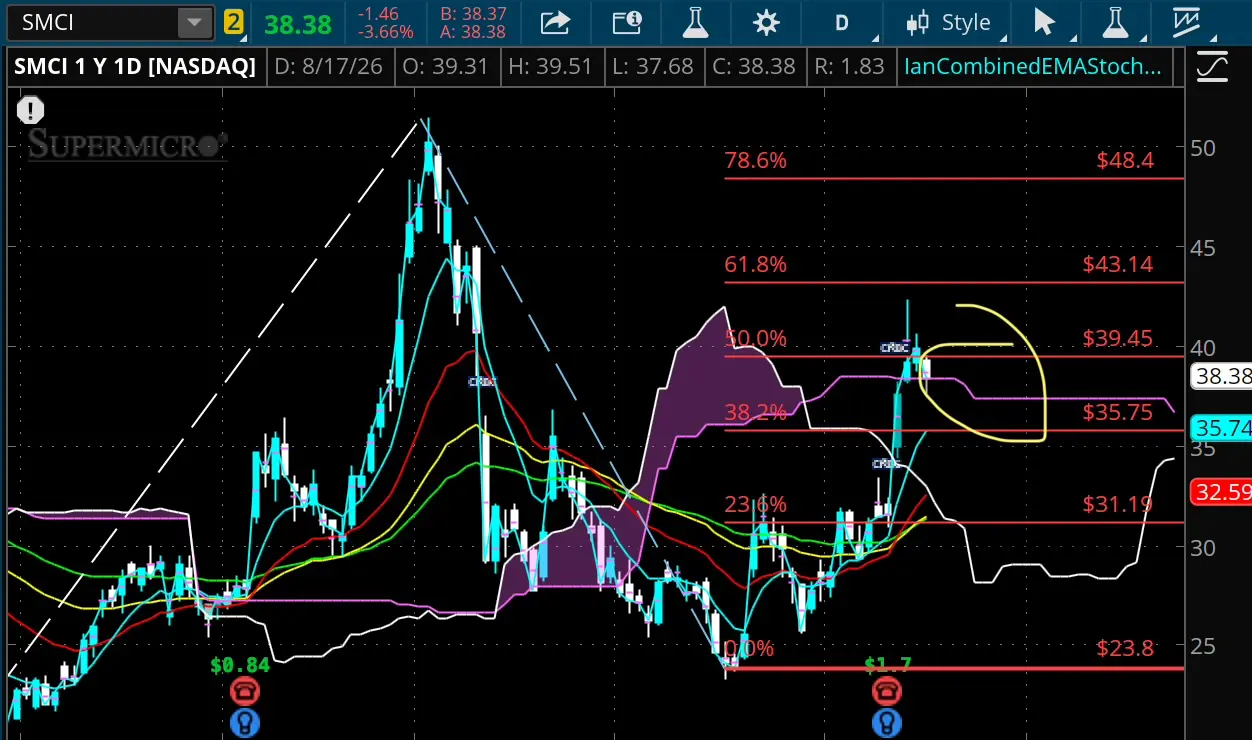Click the C: 38.38 close value
This screenshot has width=1252, height=740.
coord(755,67)
